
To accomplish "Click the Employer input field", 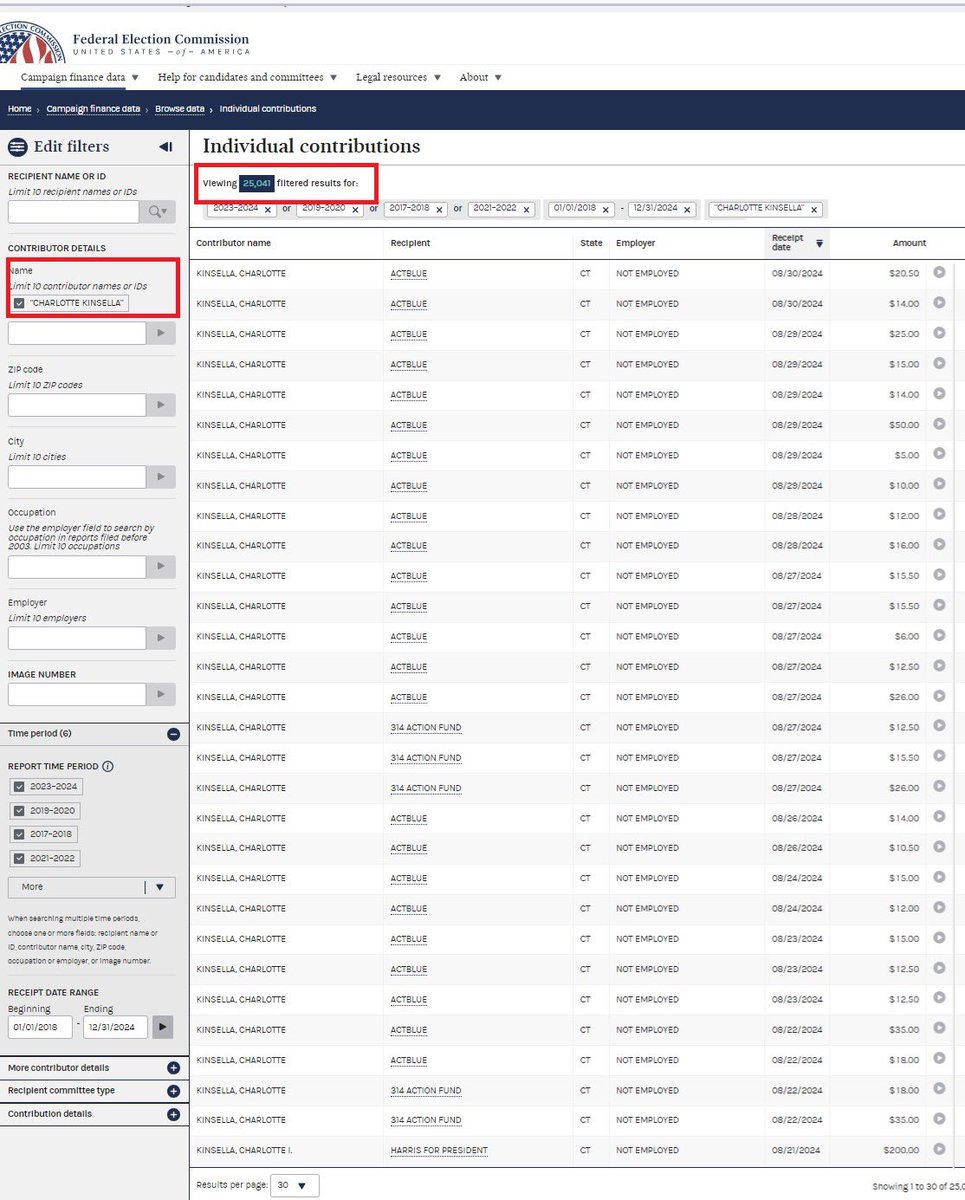I will (77, 638).
